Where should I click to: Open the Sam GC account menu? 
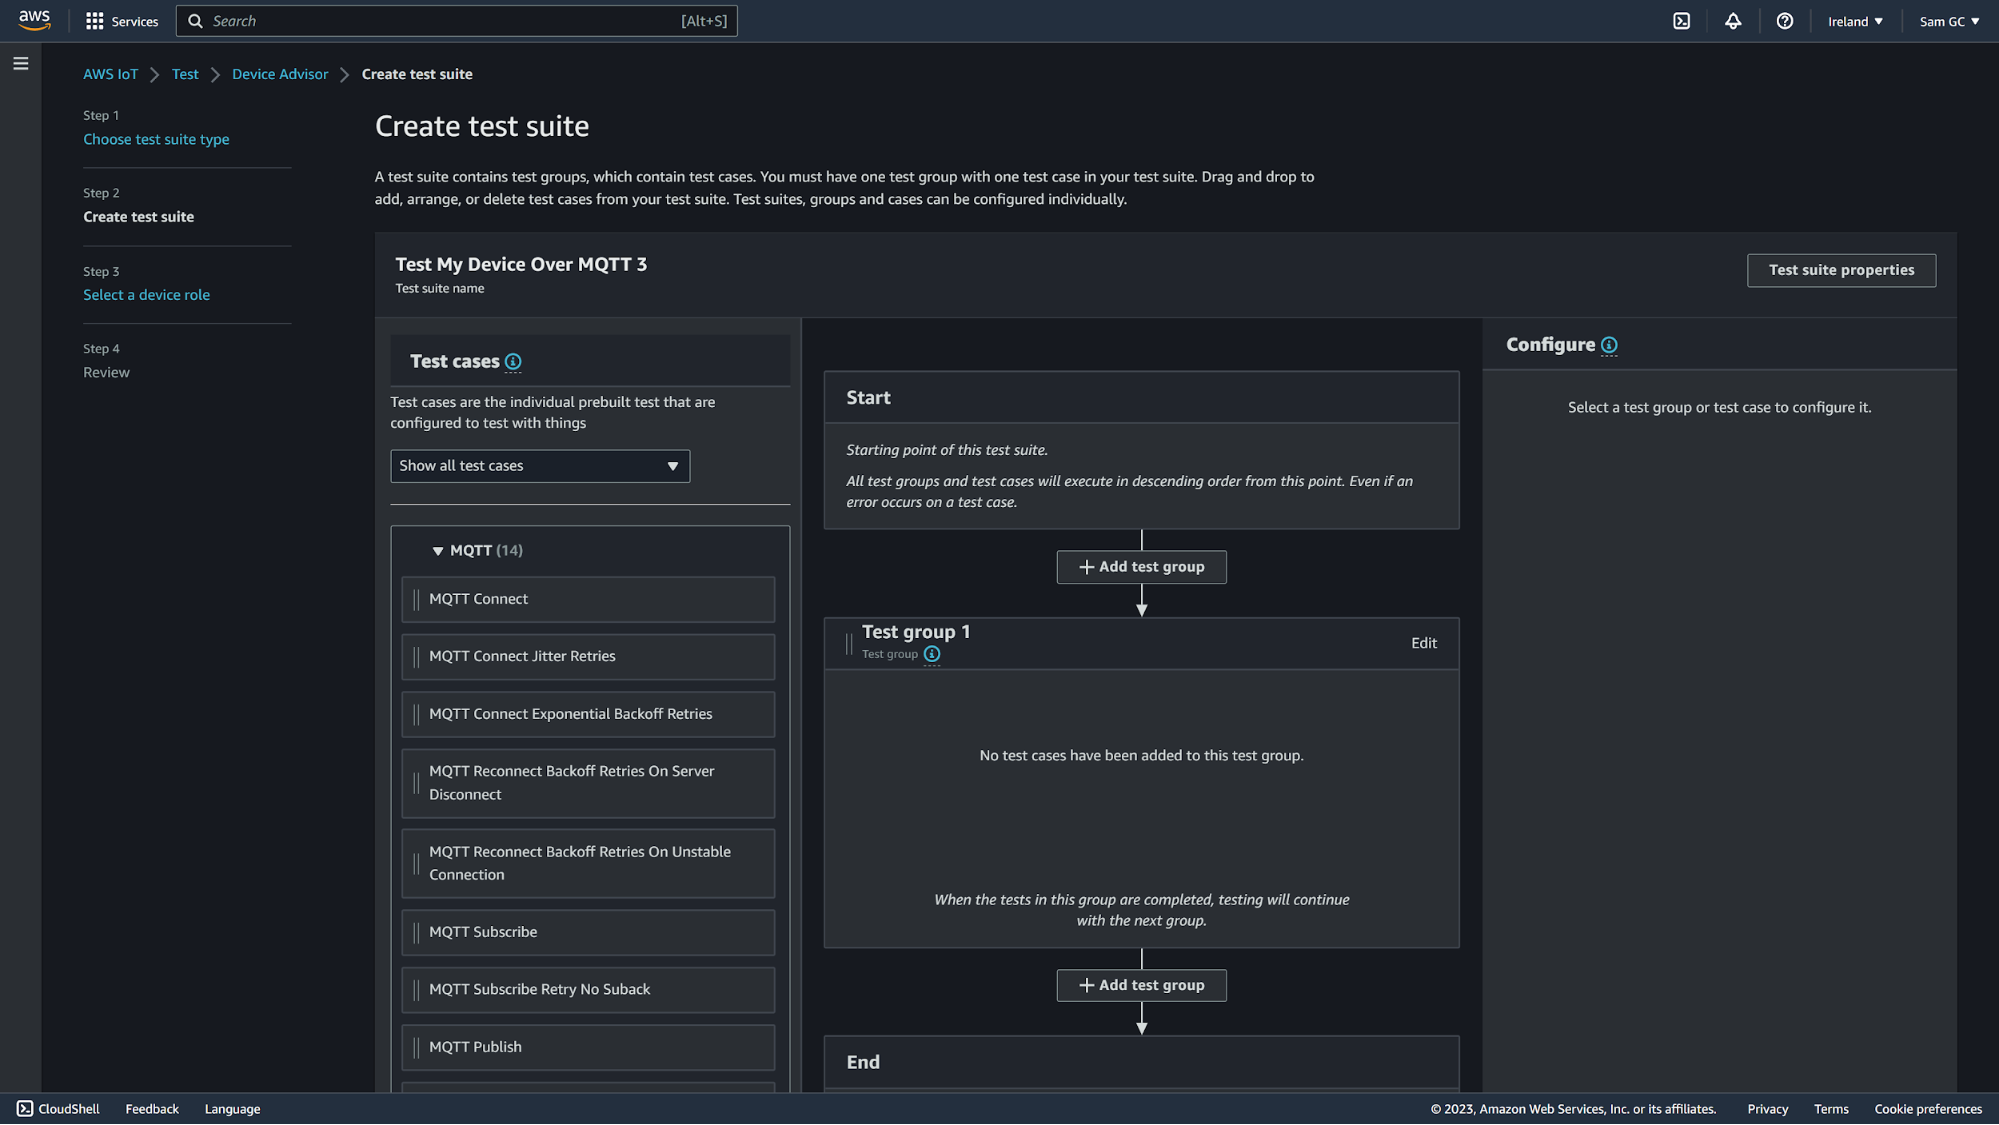click(1948, 21)
